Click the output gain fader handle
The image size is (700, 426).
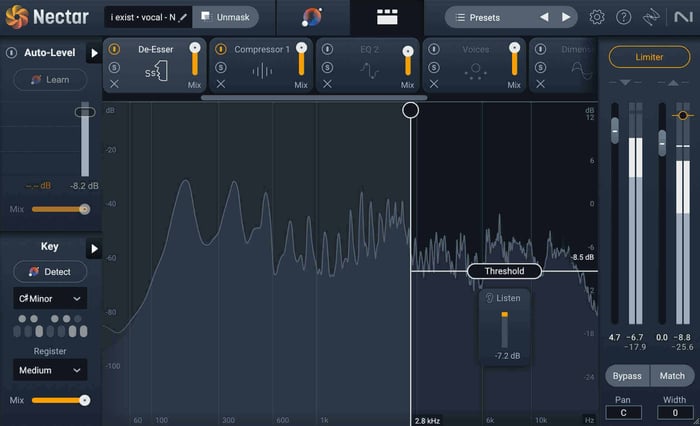coord(662,143)
